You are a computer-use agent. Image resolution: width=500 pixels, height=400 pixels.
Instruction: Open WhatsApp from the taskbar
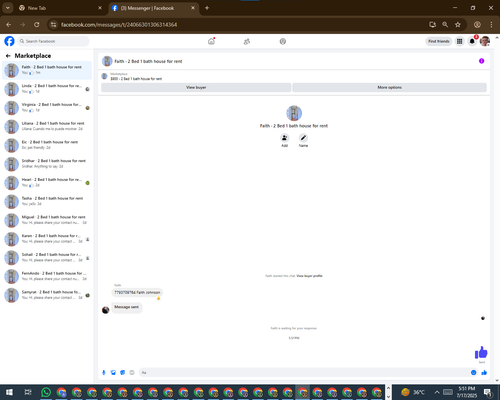(46, 392)
